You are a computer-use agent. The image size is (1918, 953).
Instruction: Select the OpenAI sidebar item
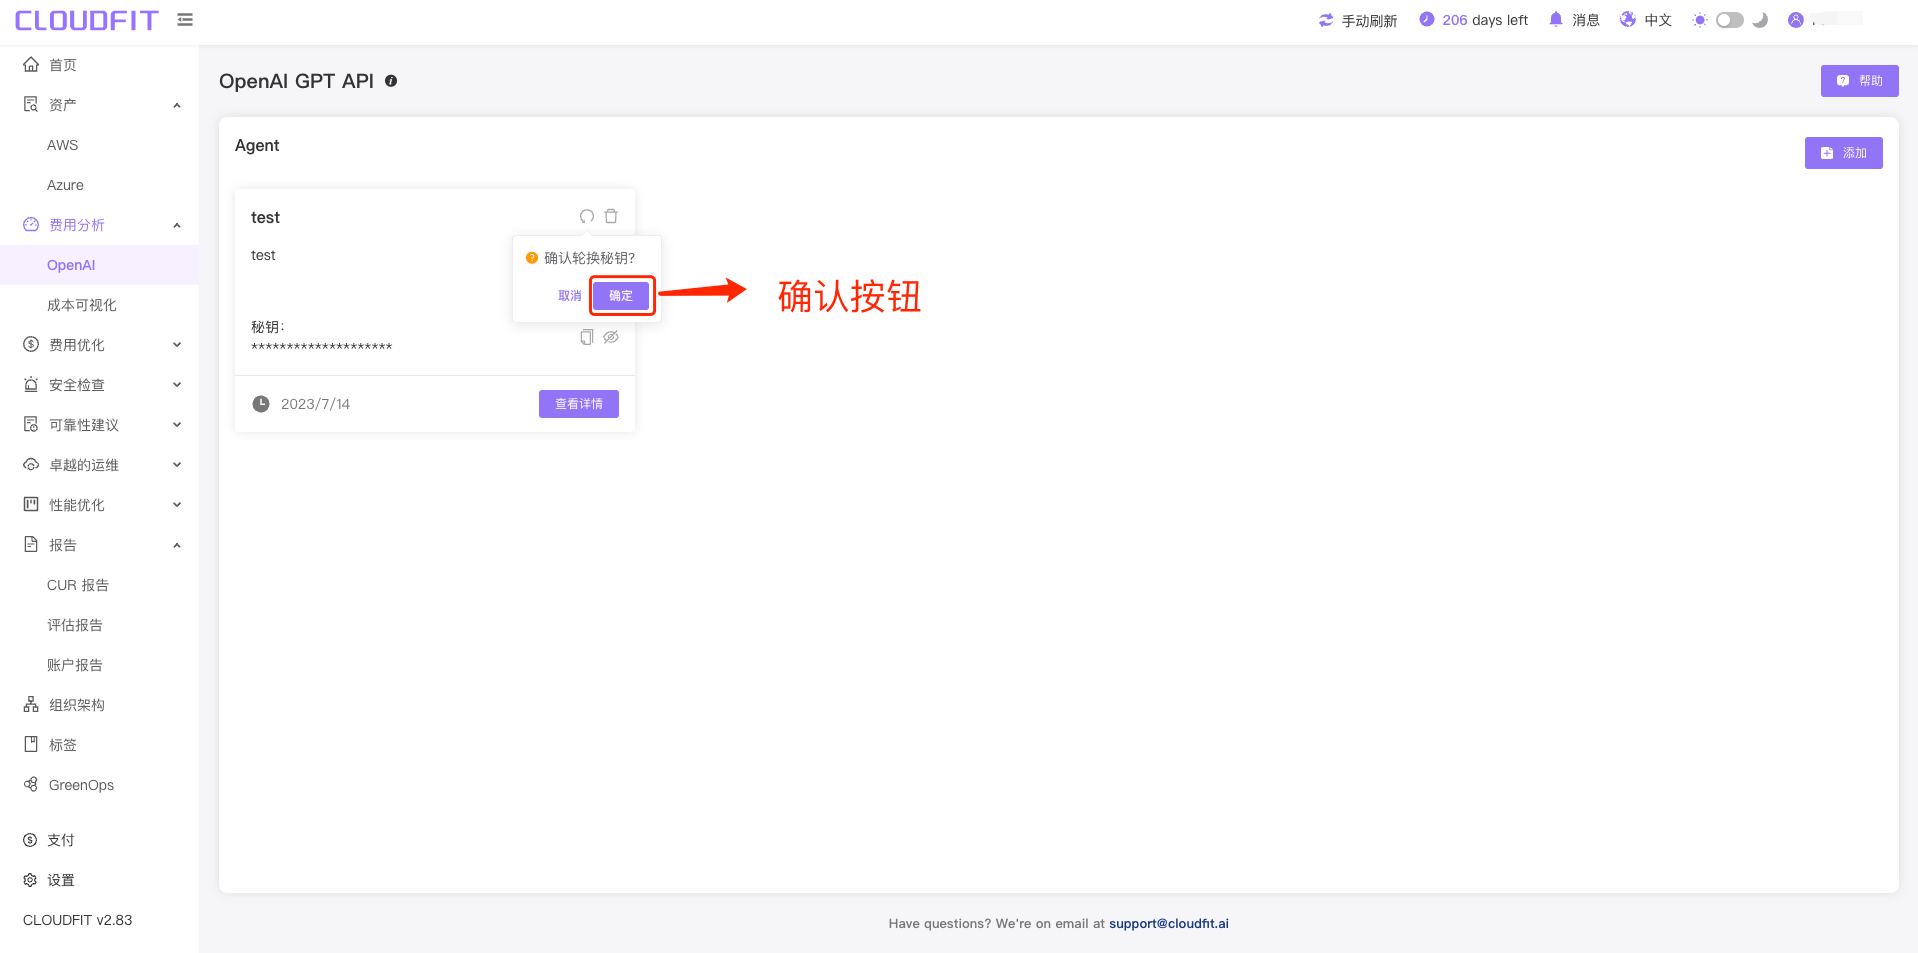coord(99,265)
